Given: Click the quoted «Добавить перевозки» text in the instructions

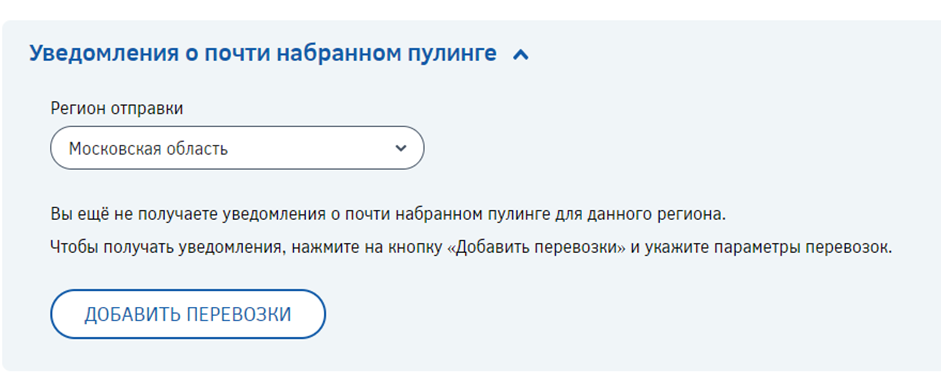Looking at the screenshot, I should (x=536, y=248).
